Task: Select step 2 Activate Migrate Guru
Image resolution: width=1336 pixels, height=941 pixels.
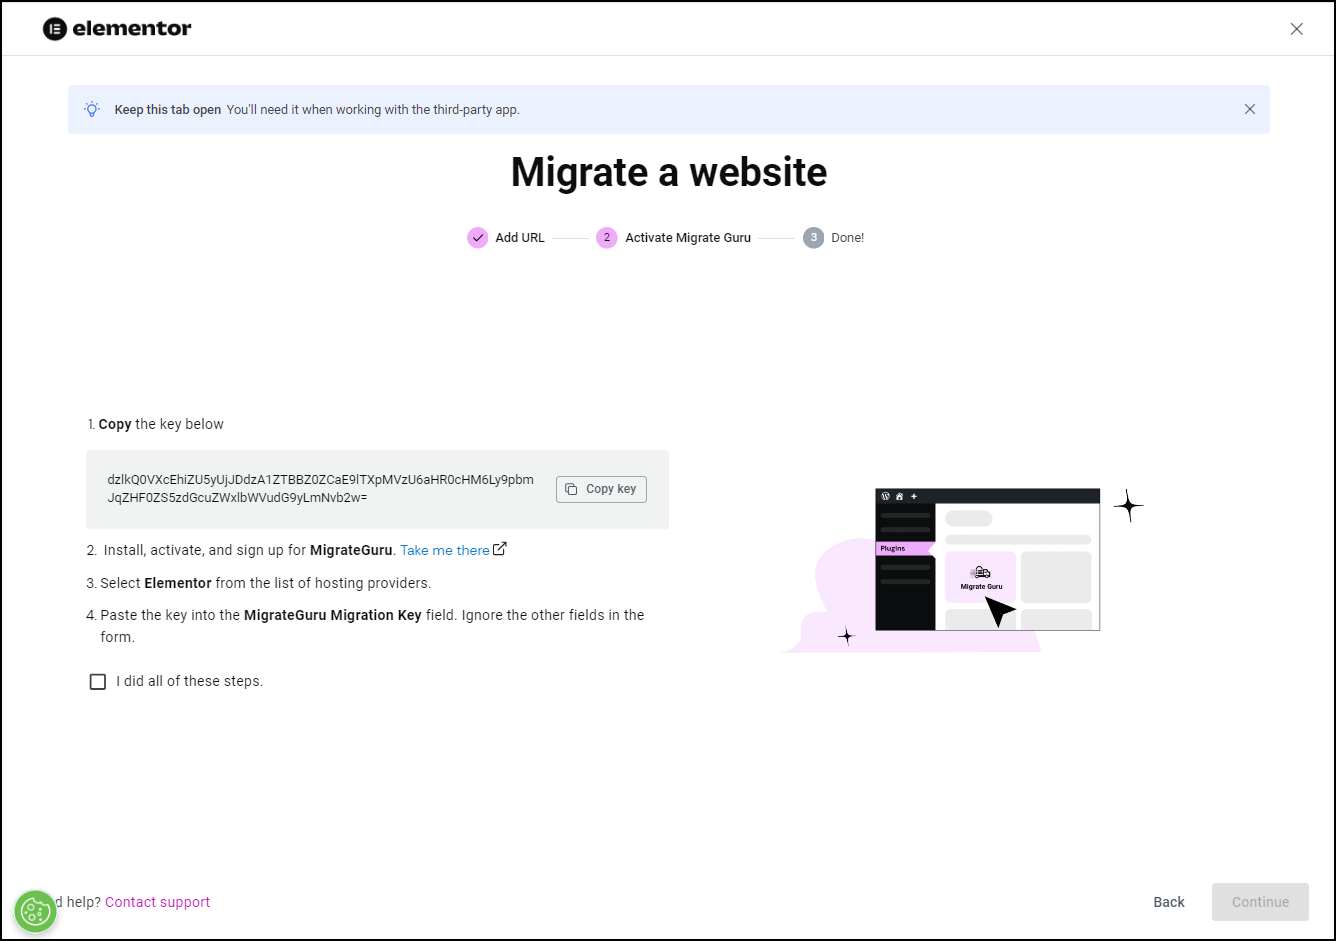Action: pyautogui.click(x=607, y=238)
